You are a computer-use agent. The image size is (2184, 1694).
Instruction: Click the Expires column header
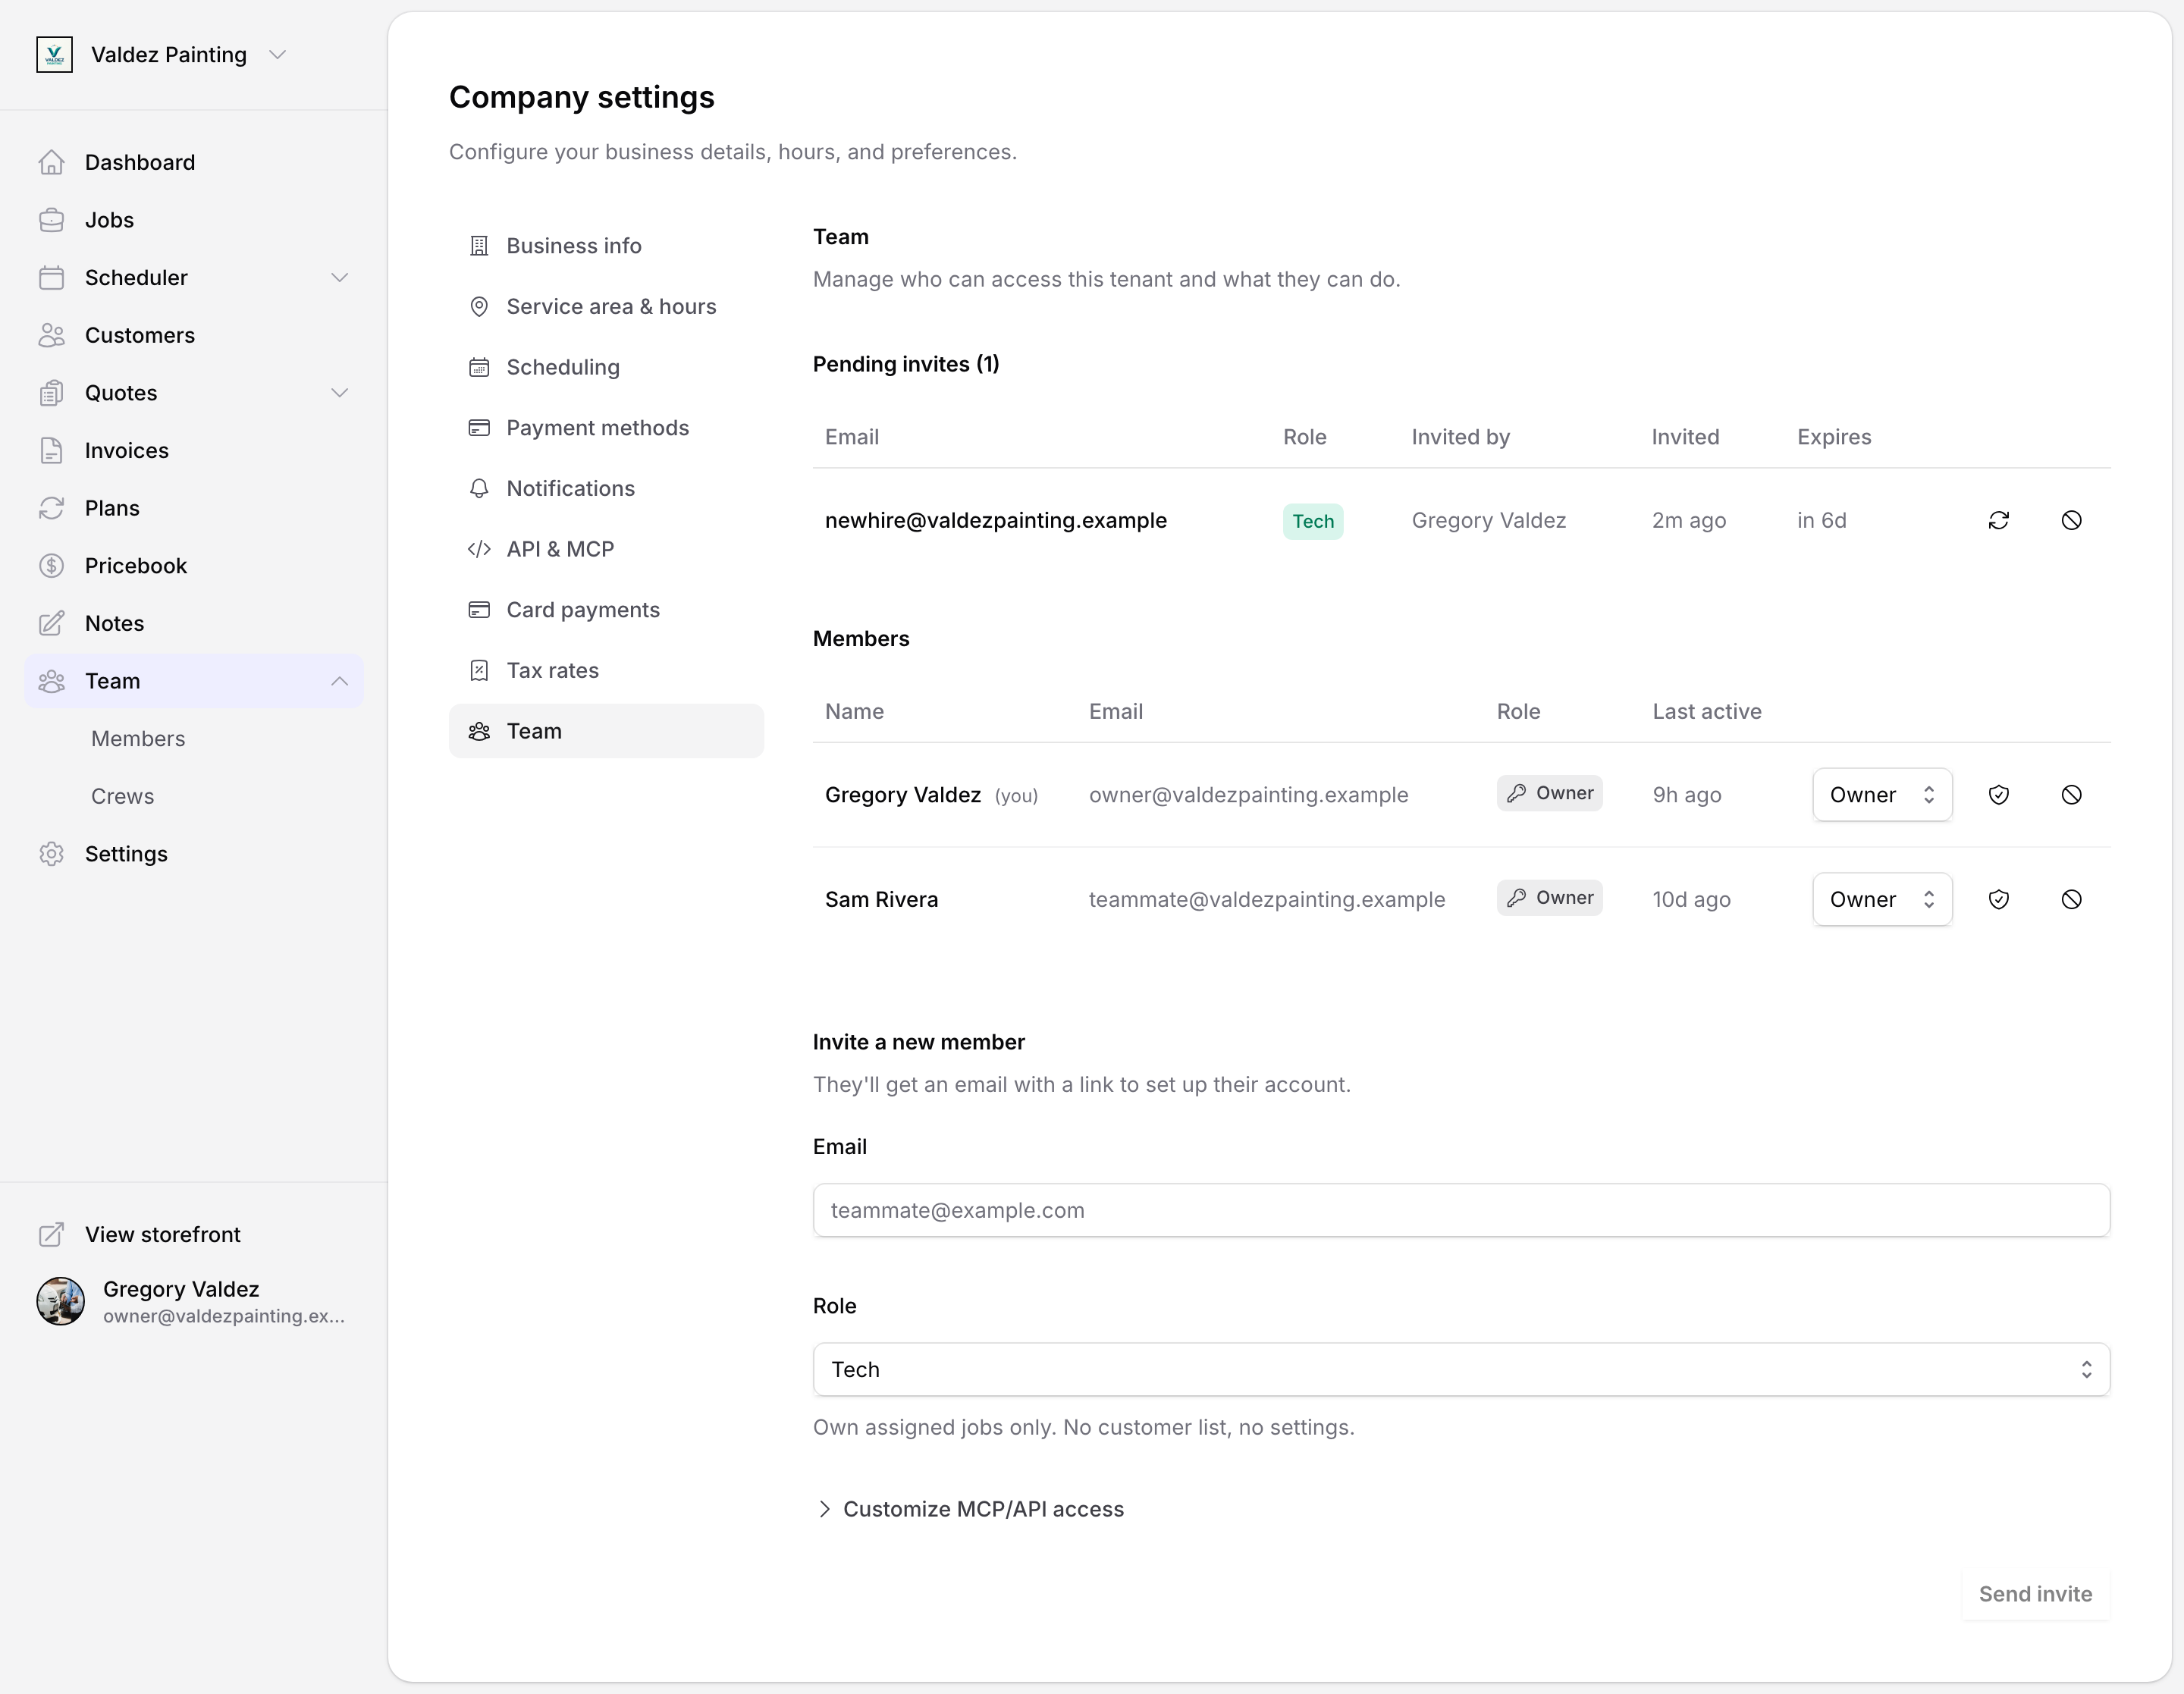point(1834,437)
